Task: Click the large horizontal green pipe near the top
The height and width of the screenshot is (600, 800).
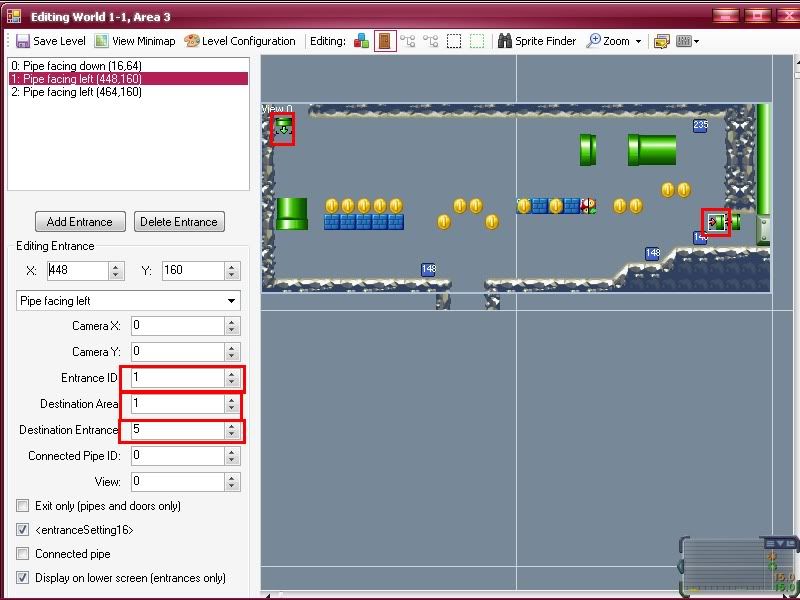Action: pos(652,150)
